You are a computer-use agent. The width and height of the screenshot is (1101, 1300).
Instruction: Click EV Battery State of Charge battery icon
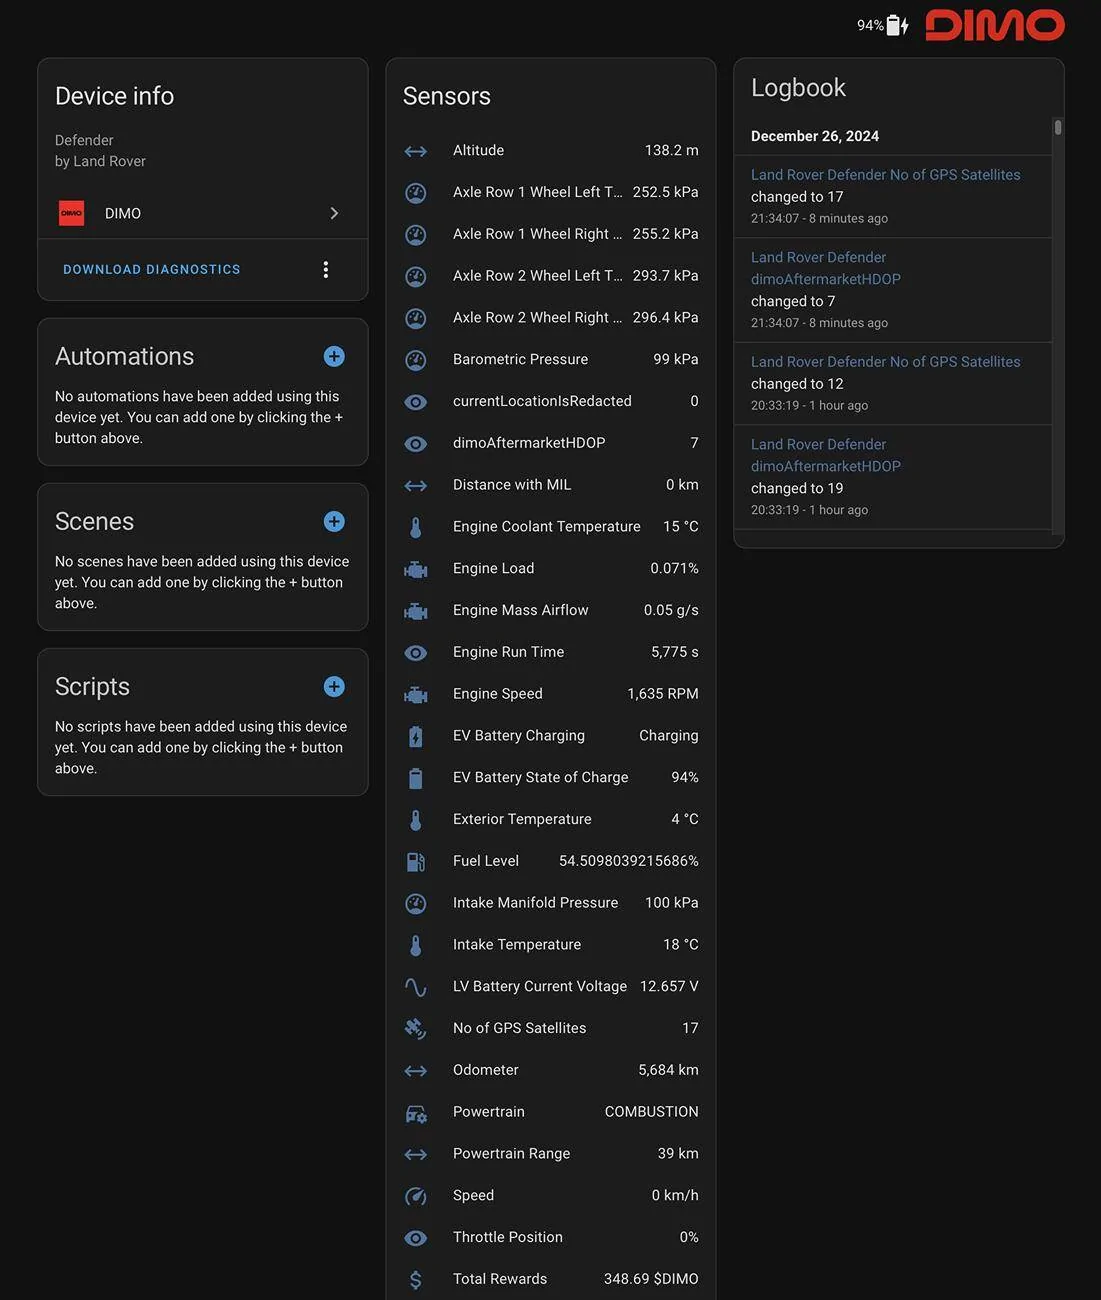[x=416, y=778]
